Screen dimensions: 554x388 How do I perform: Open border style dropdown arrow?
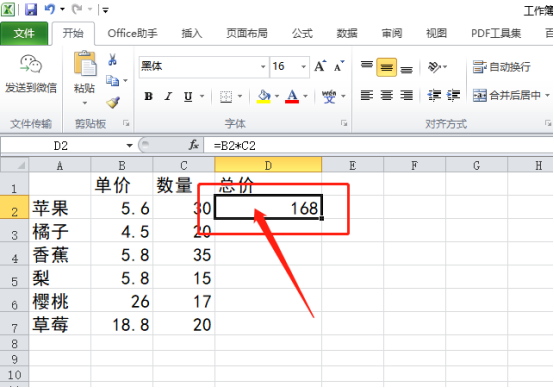coord(240,96)
